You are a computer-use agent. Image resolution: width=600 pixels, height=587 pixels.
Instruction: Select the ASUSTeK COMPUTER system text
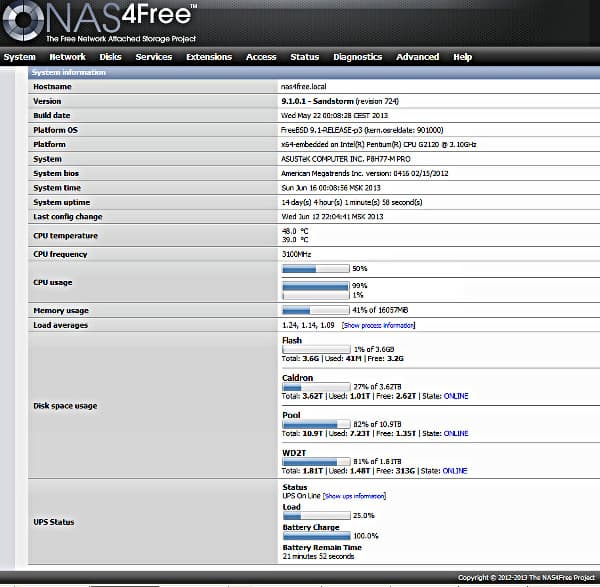pos(346,159)
